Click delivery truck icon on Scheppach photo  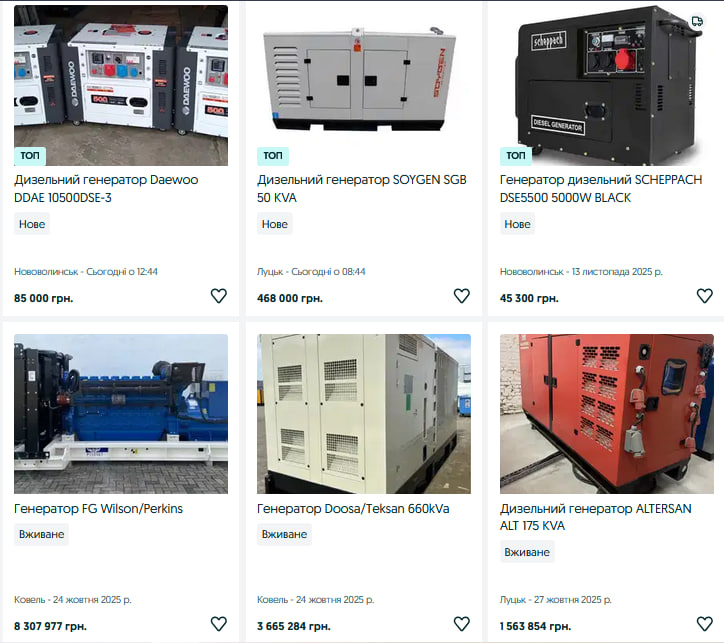coord(697,21)
